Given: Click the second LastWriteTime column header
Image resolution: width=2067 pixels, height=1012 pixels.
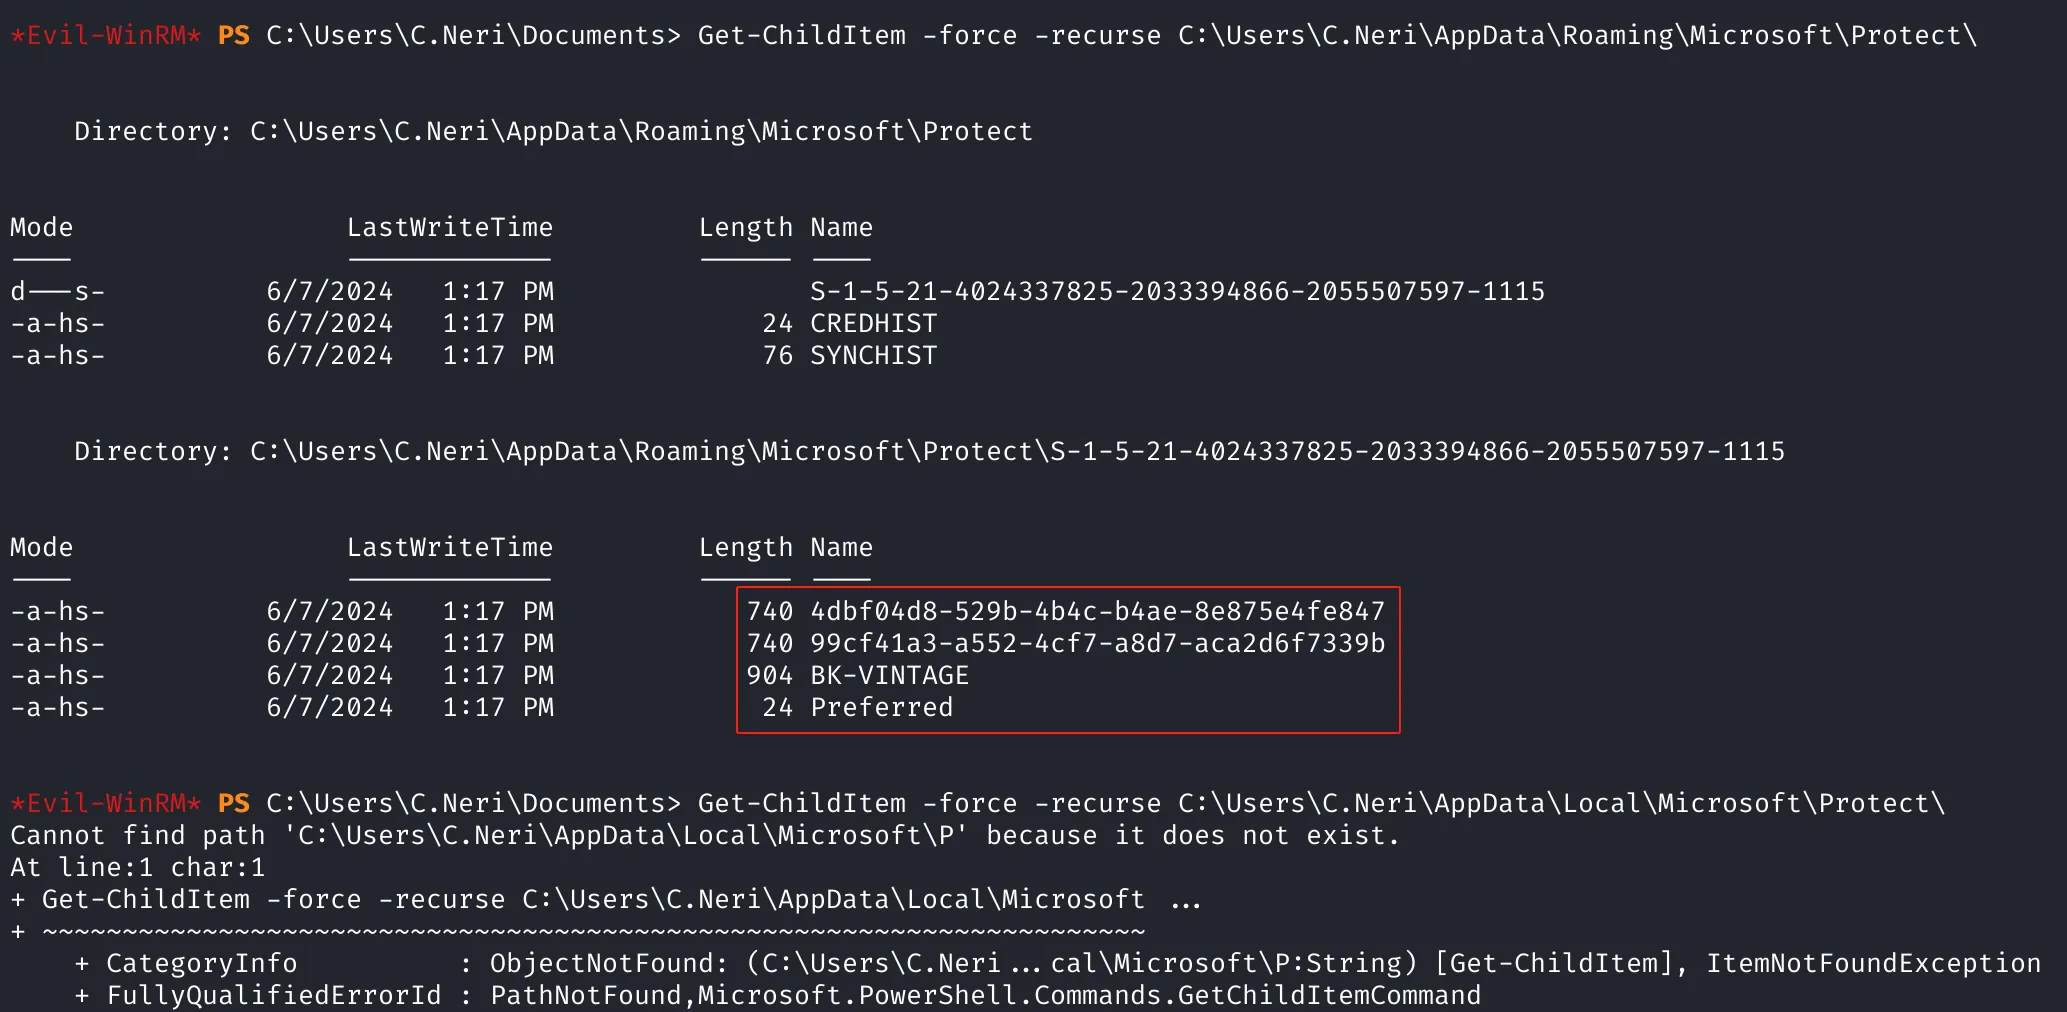Looking at the screenshot, I should (450, 548).
